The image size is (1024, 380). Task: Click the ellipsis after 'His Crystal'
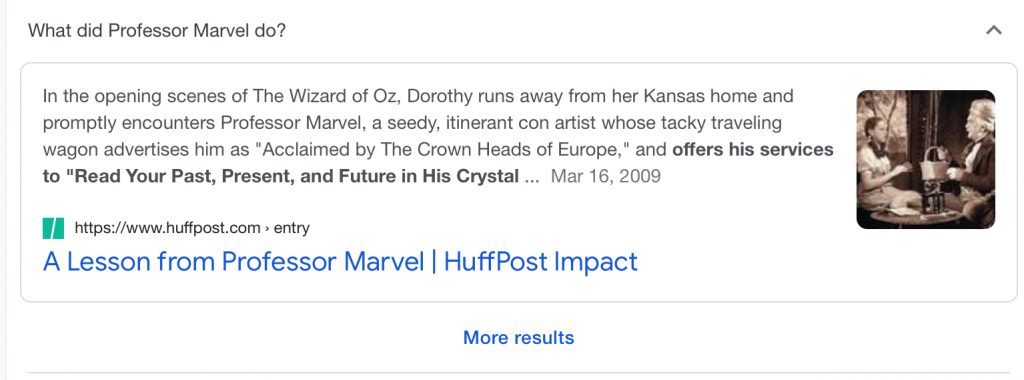pos(532,178)
